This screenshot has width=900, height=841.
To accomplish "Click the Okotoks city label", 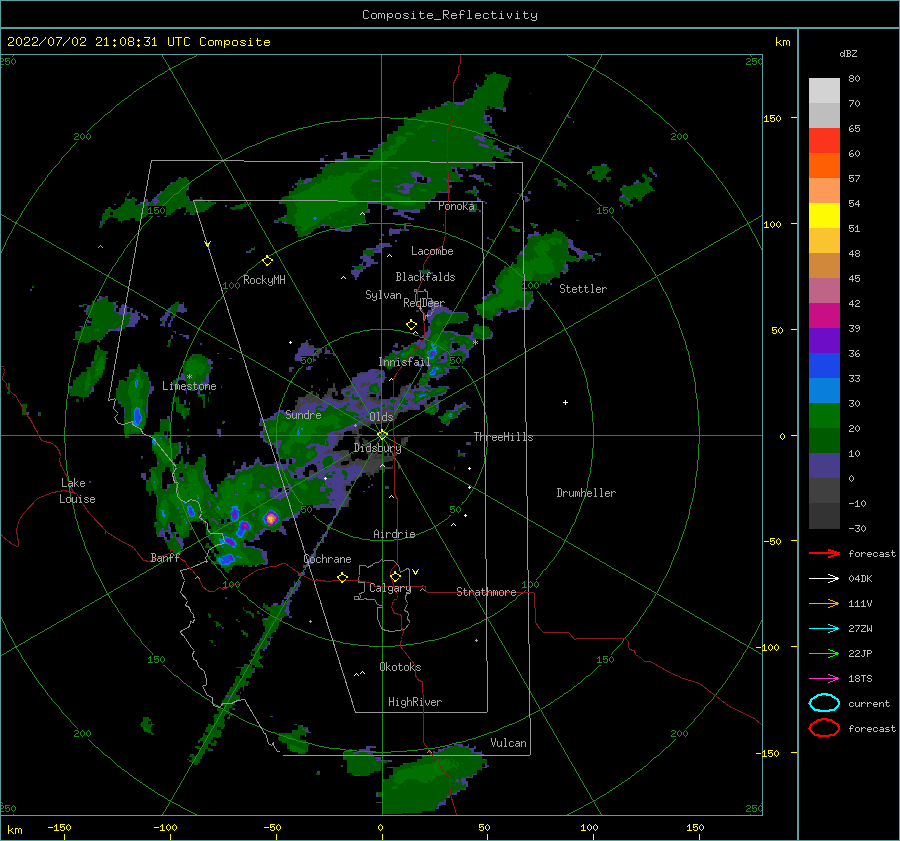I will tap(400, 667).
